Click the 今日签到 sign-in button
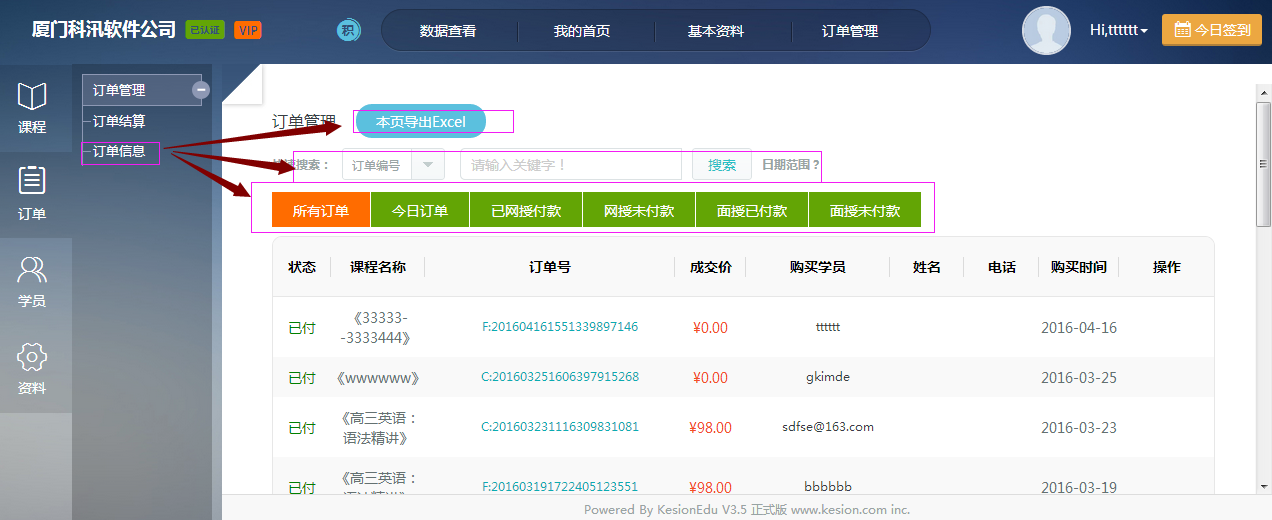Viewport: 1272px width, 520px height. [x=1211, y=30]
